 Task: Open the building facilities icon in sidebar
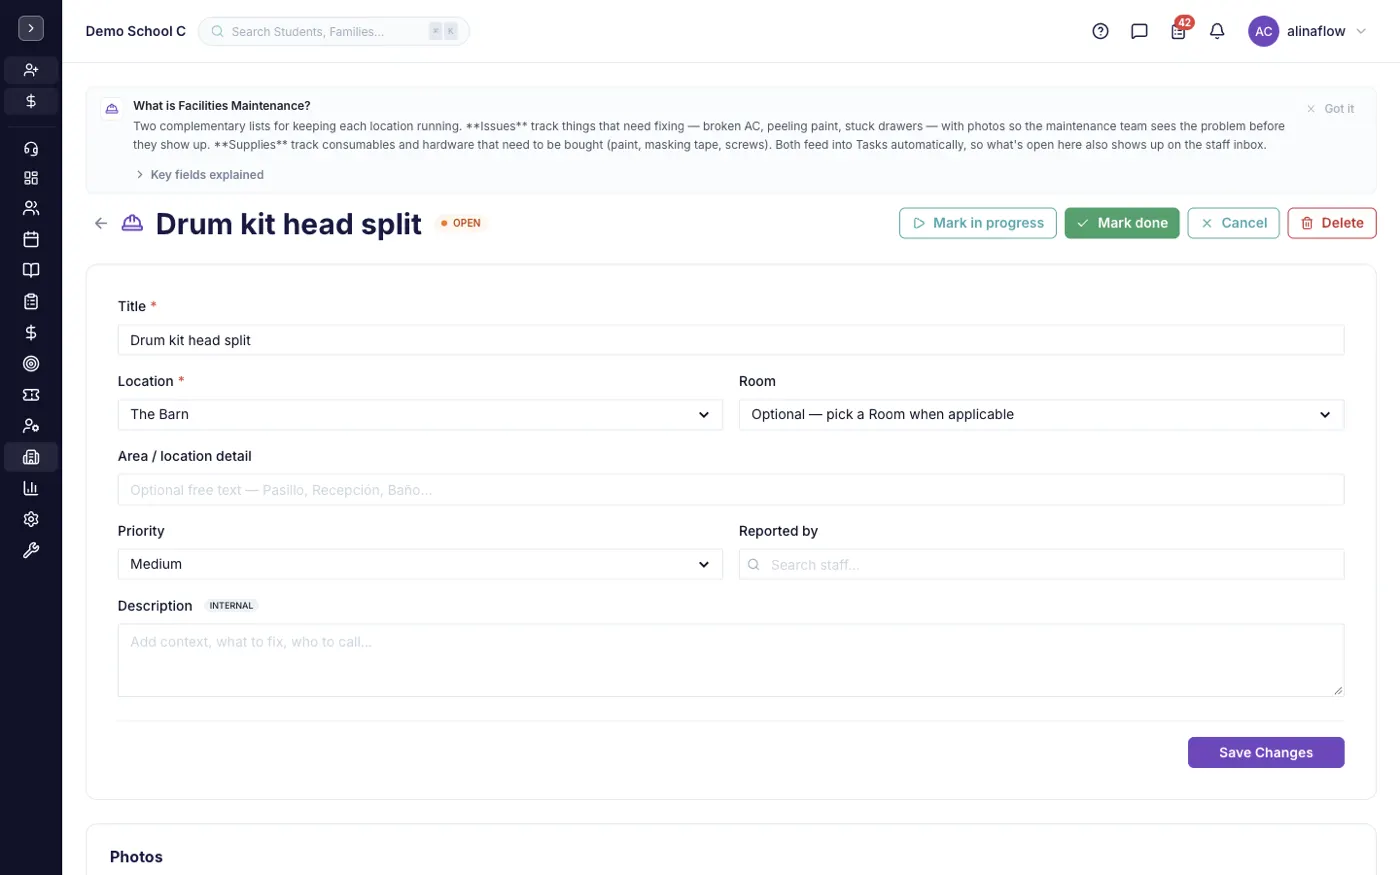click(x=31, y=457)
